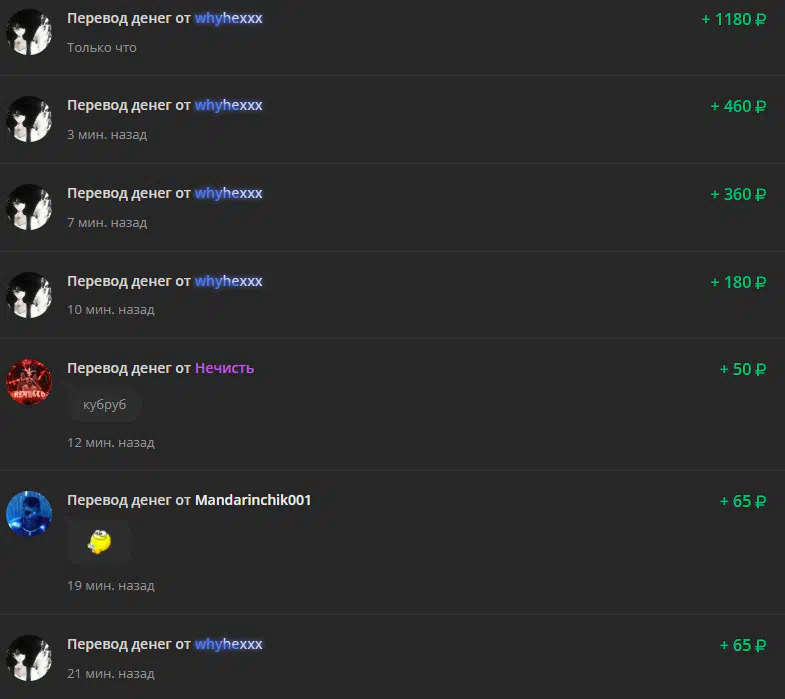Open whyhexxx profile link on the newest transfer
This screenshot has width=785, height=699.
click(x=228, y=19)
